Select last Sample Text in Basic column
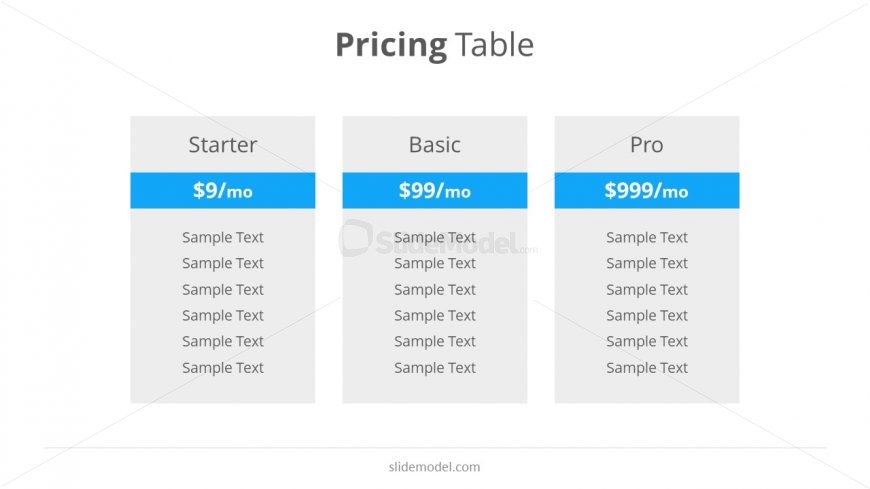Screen dimensions: 870x489 point(434,368)
